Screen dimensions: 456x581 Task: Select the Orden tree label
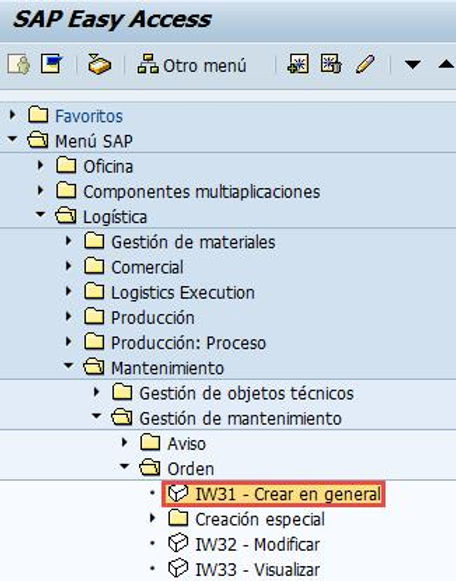click(x=190, y=469)
